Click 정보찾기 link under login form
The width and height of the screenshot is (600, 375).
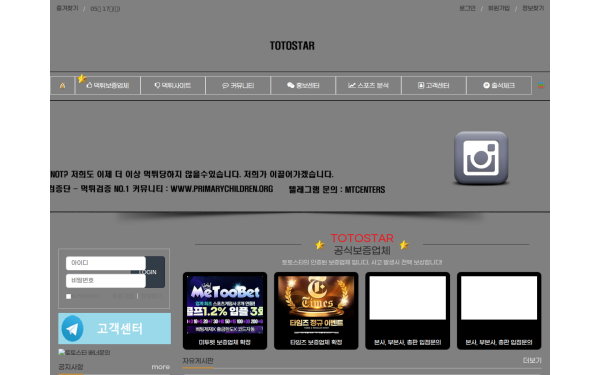point(152,296)
